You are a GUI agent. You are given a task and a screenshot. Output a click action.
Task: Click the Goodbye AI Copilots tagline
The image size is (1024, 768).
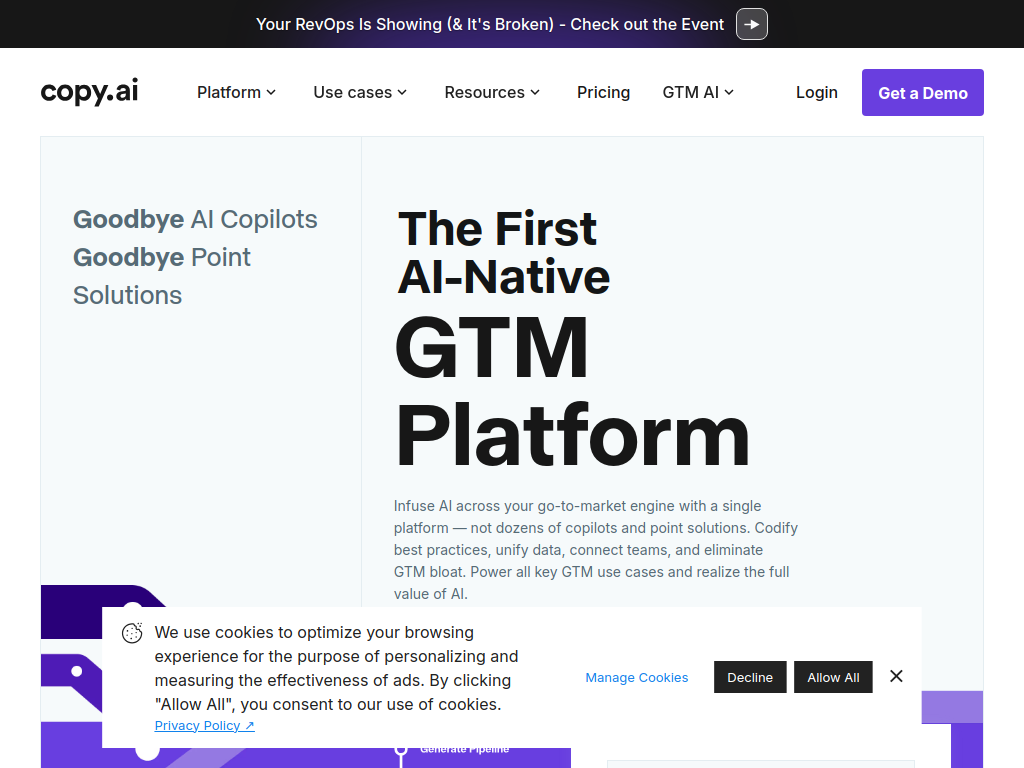(x=195, y=220)
